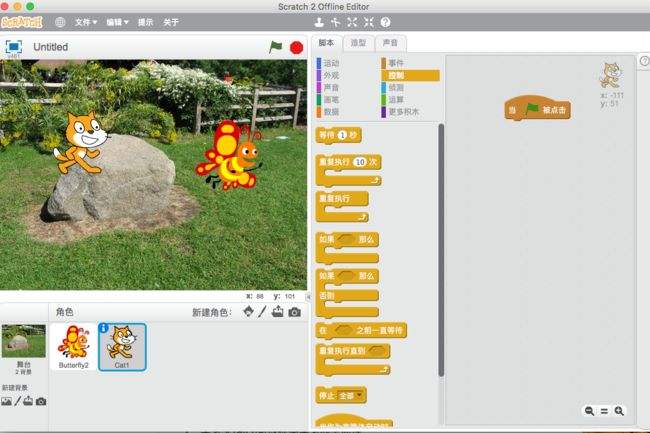
Task: Open the 提示 menu item
Action: [x=146, y=22]
